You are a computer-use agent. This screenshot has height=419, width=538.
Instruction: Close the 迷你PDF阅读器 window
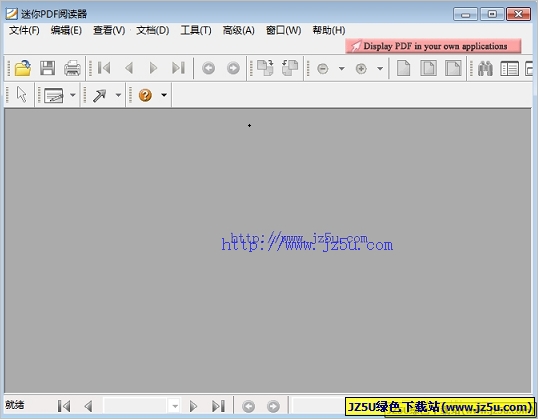click(x=518, y=14)
